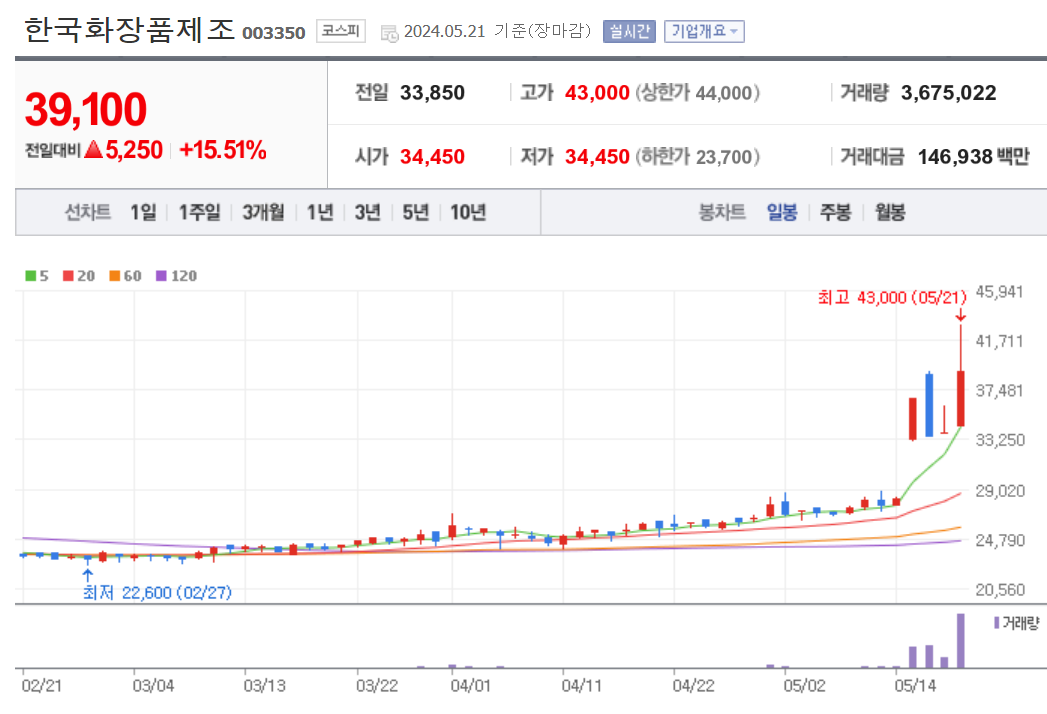Switch to 월봉 monthly candle chart
This screenshot has width=1047, height=714.
(890, 212)
